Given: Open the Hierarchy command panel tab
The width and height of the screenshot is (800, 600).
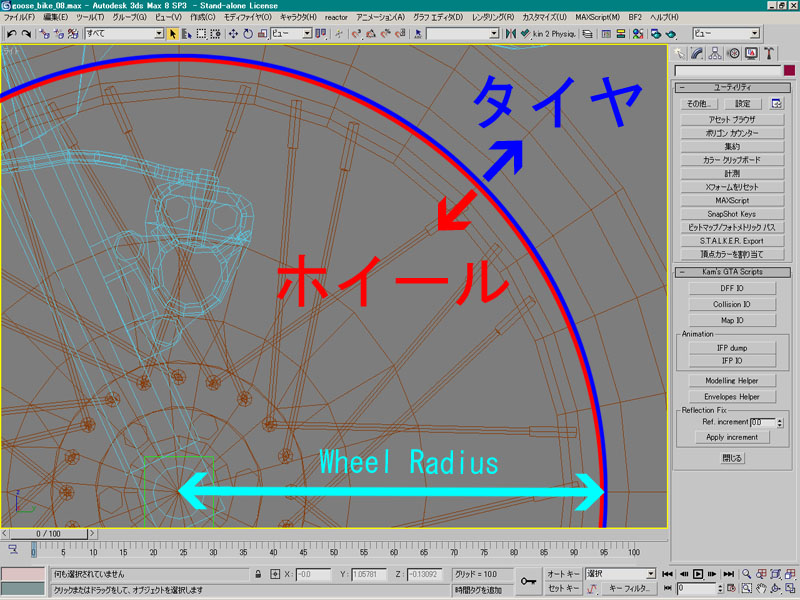Looking at the screenshot, I should (715, 53).
